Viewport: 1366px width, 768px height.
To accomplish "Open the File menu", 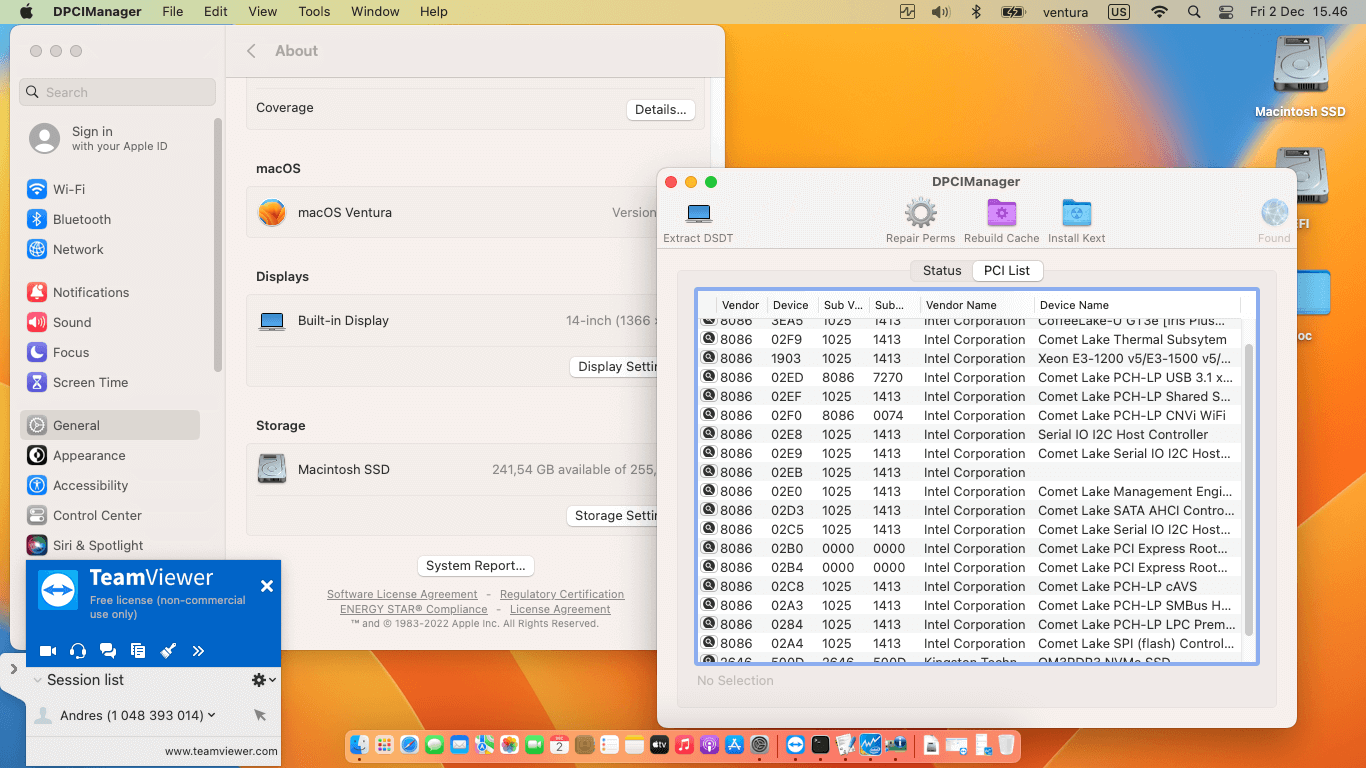I will (173, 12).
